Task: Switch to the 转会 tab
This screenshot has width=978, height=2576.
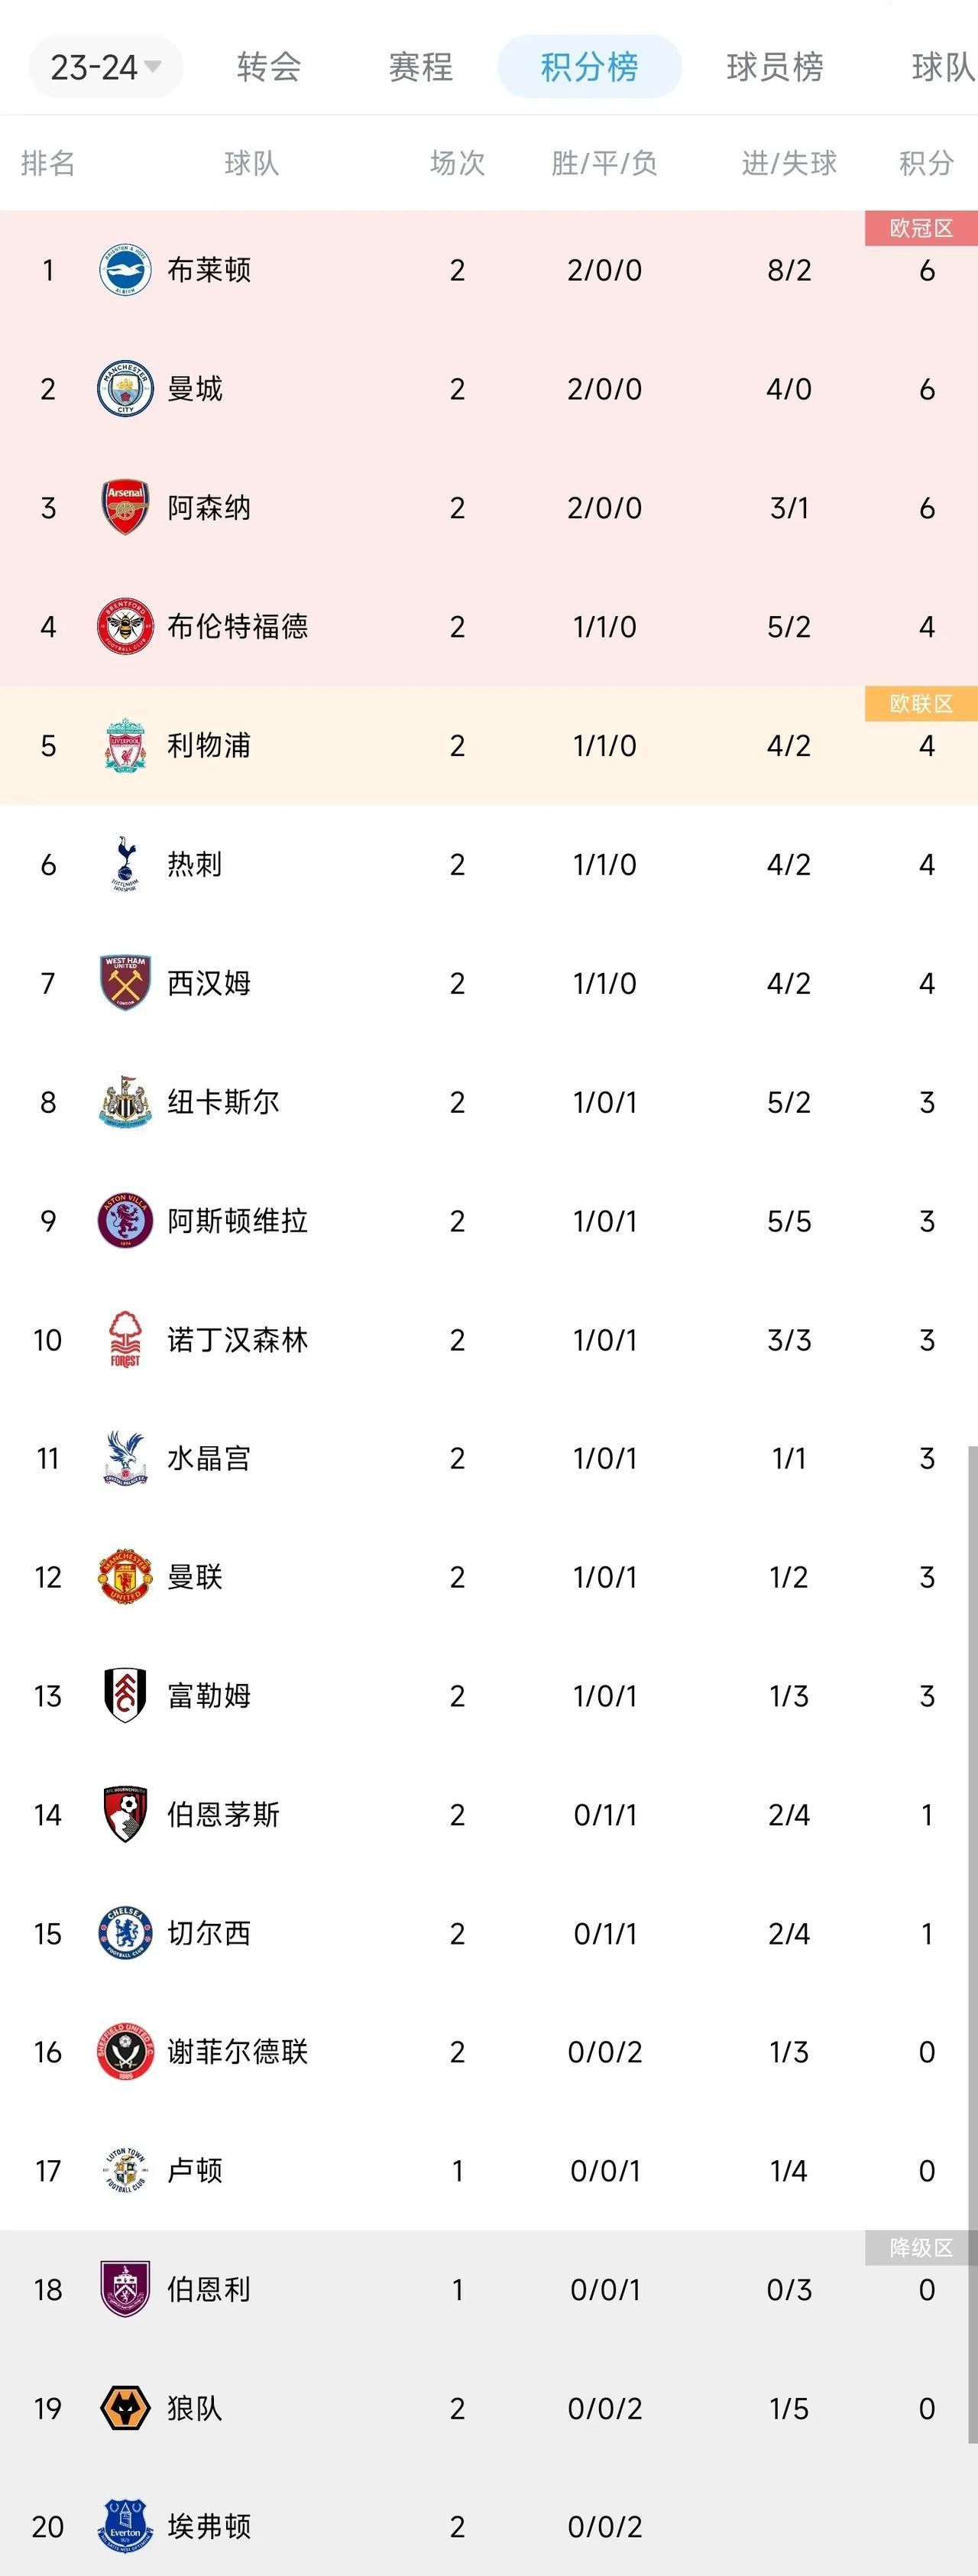Action: click(269, 67)
